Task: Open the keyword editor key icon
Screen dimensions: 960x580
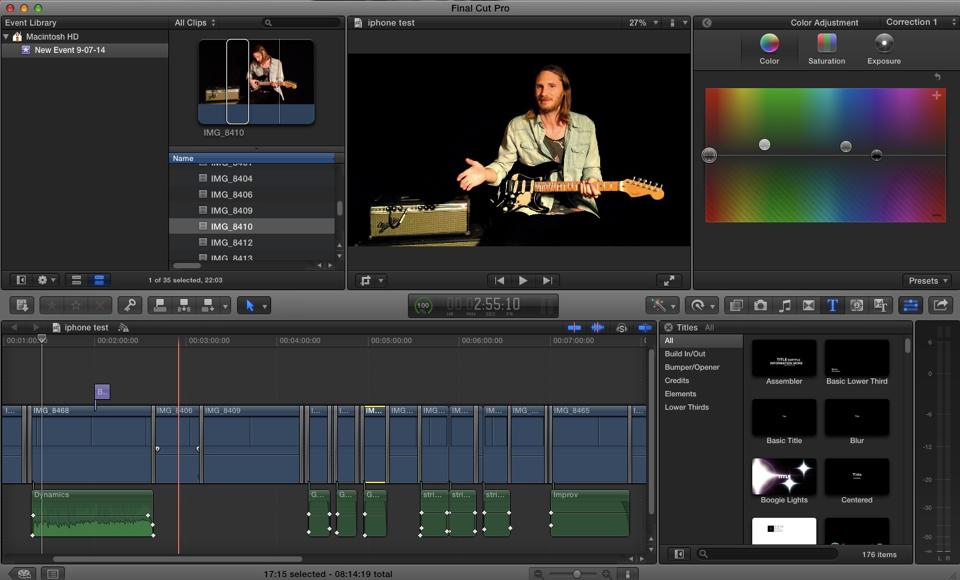Action: click(x=130, y=305)
